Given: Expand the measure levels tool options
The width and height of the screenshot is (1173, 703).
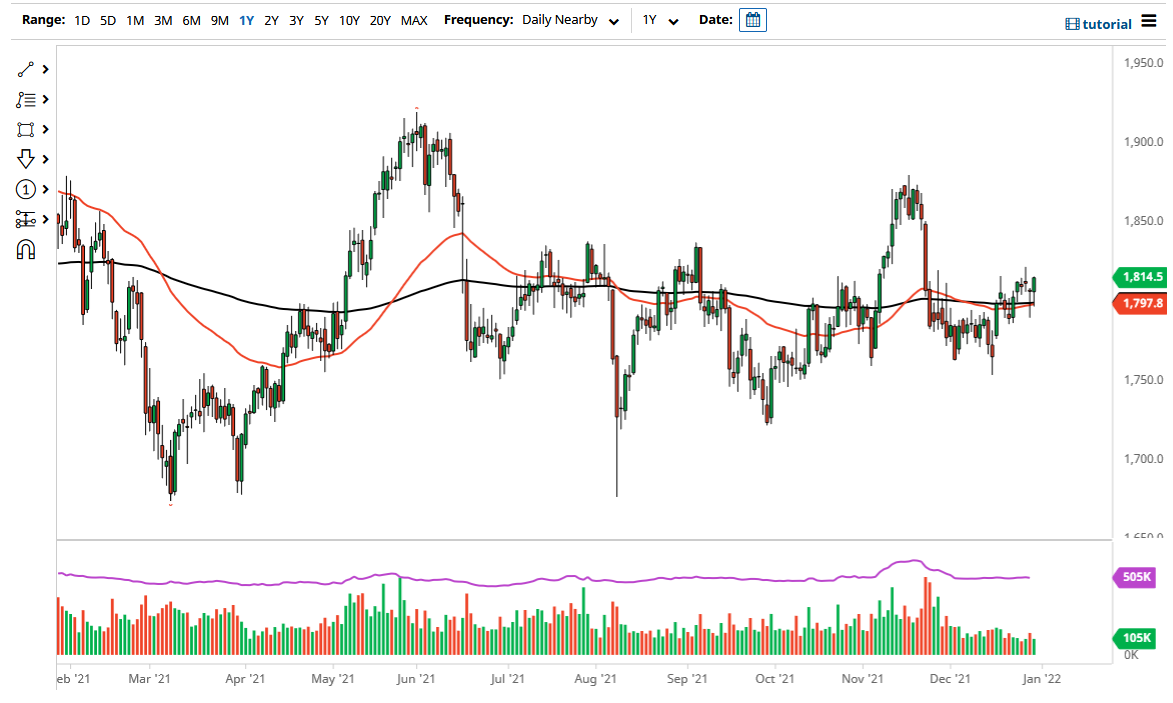Looking at the screenshot, I should (x=46, y=219).
